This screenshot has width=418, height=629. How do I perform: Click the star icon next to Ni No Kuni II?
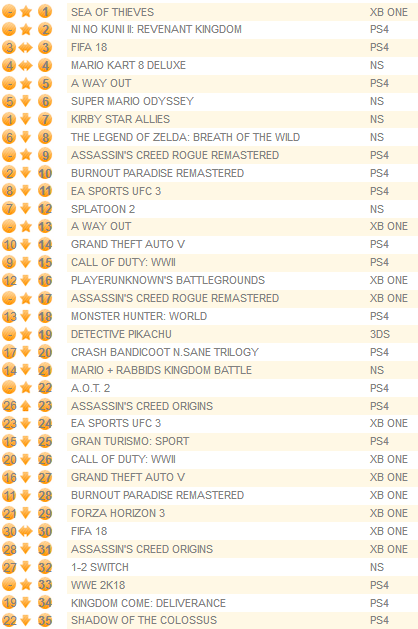point(26,29)
